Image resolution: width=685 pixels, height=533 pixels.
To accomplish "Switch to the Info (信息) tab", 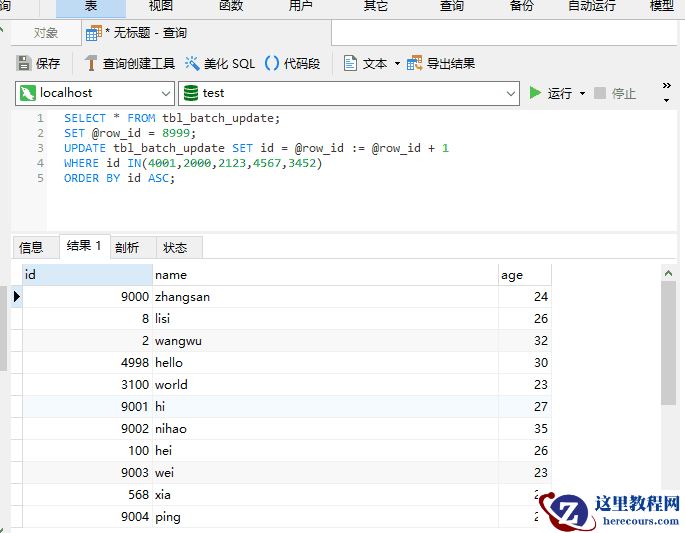I will coord(32,247).
